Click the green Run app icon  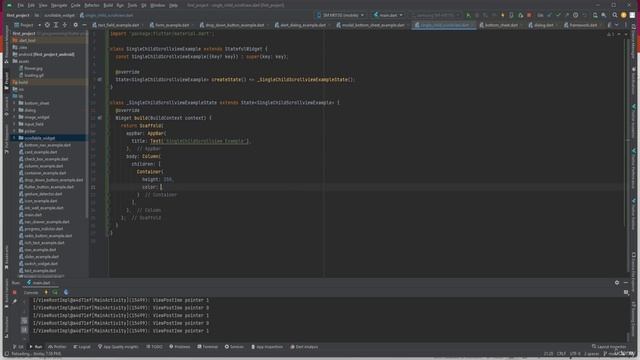pos(468,15)
